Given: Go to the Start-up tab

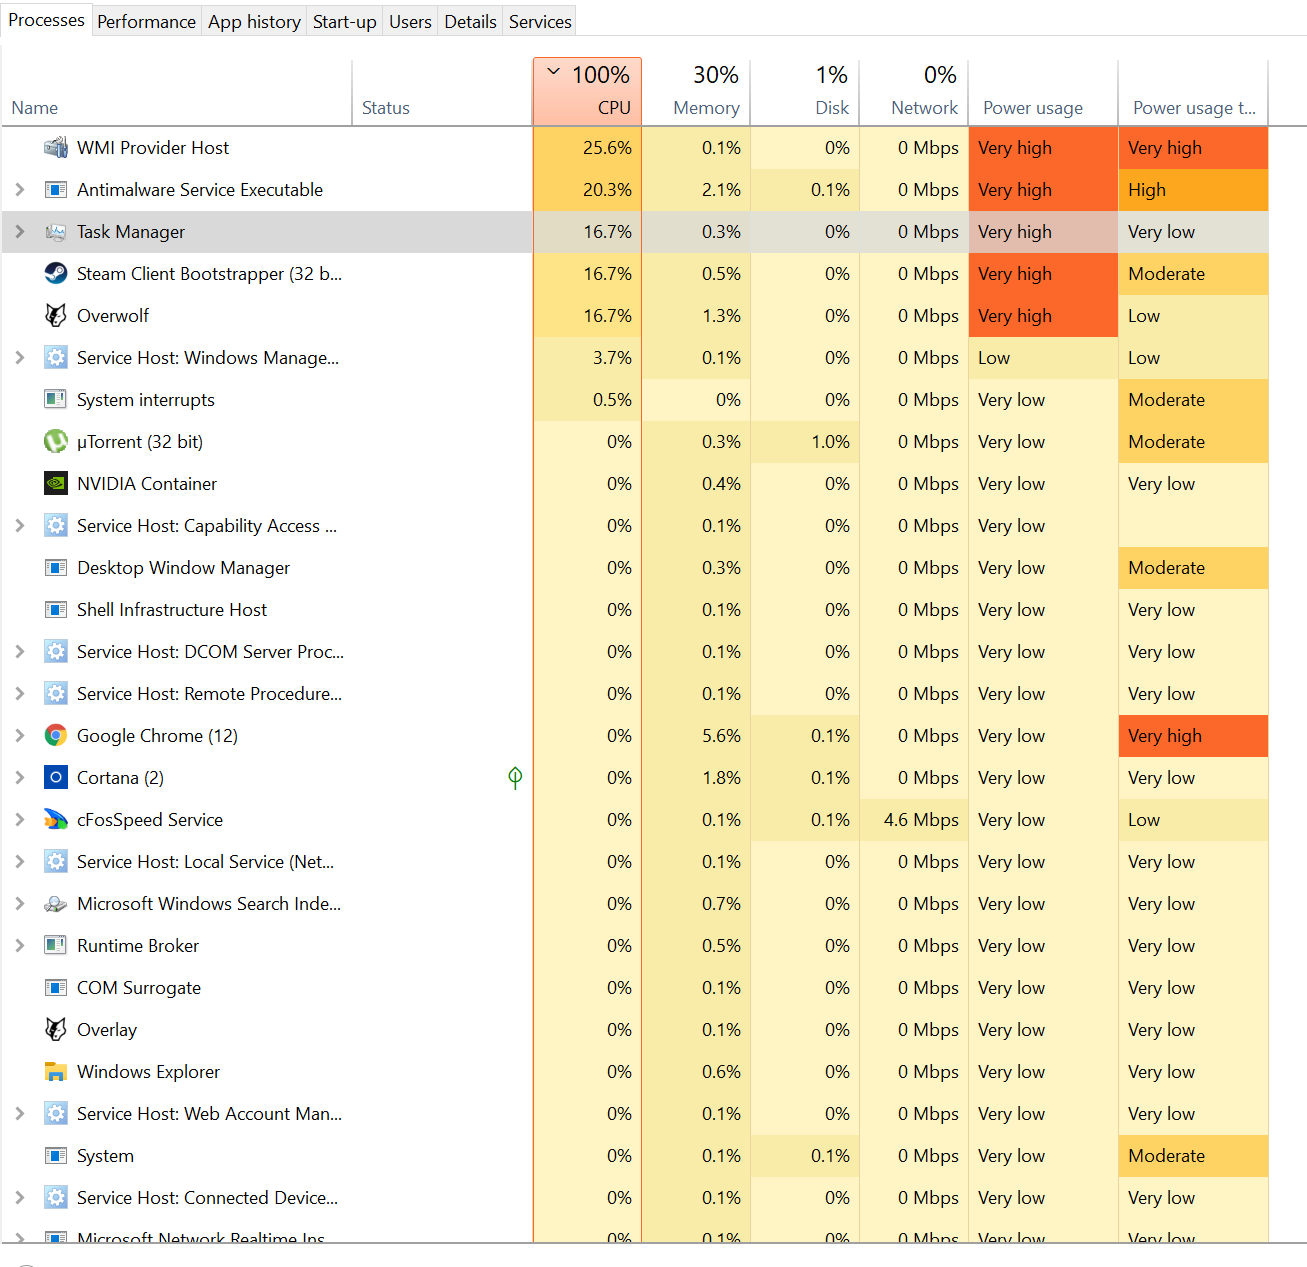Looking at the screenshot, I should (x=344, y=22).
